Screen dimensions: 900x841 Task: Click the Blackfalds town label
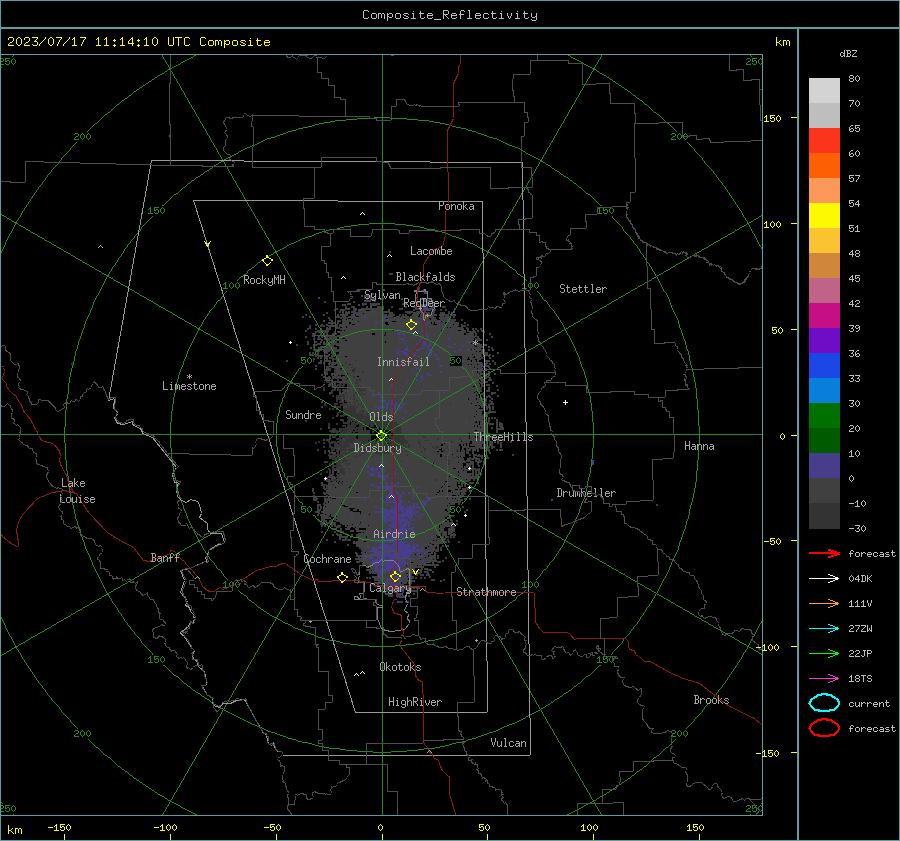(x=425, y=277)
